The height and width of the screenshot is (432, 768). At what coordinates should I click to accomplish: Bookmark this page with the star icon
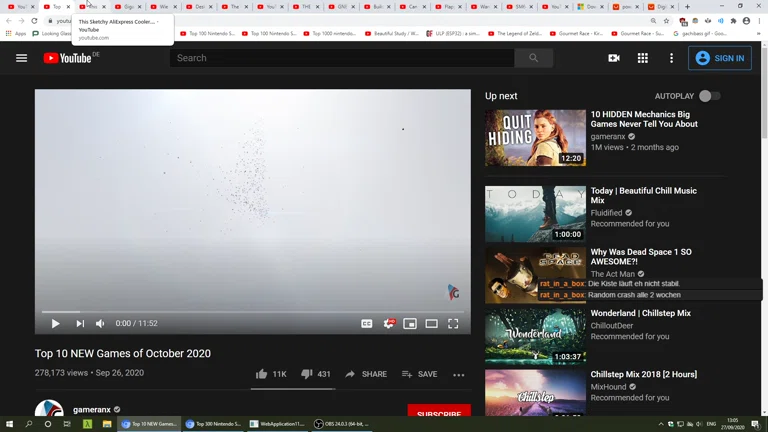tap(666, 21)
